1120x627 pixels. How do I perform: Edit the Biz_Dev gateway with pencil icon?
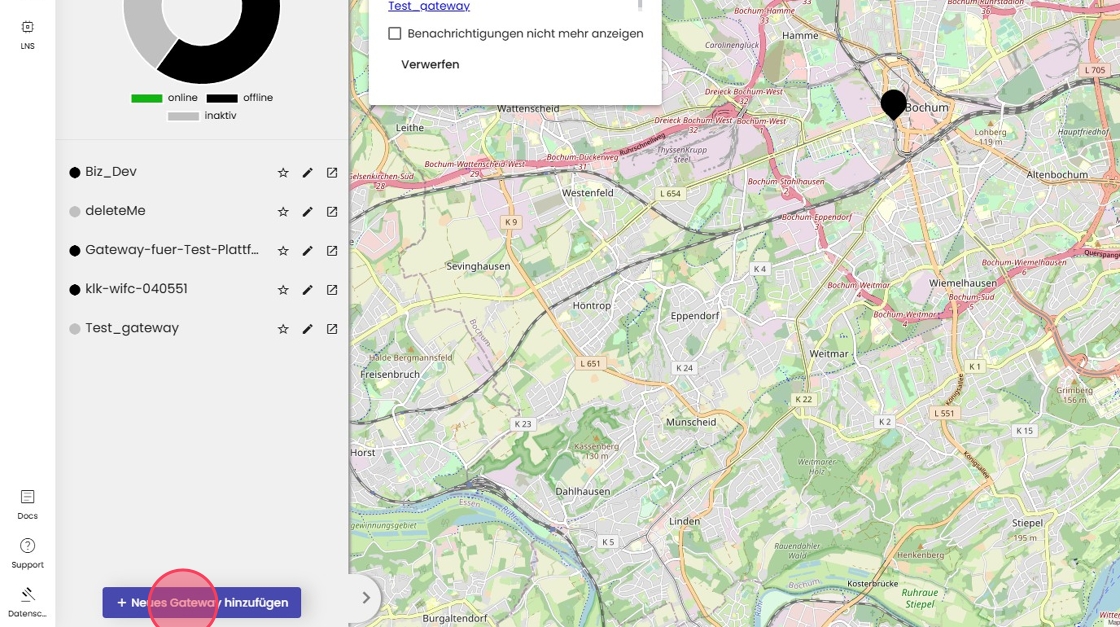[x=307, y=173]
